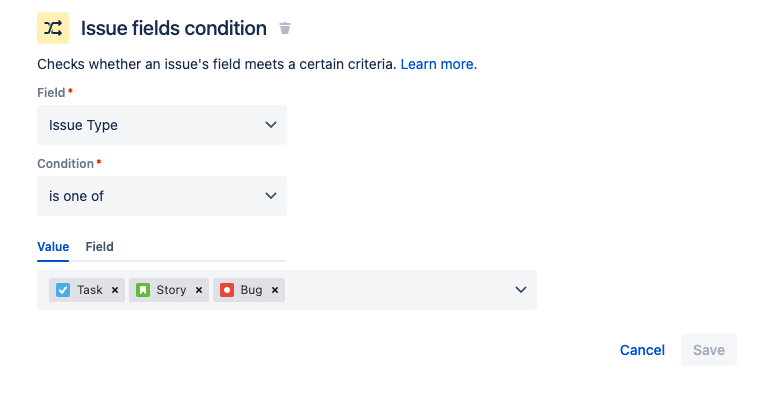Switch to the Field tab
Screen dimensions: 764x412
100,246
